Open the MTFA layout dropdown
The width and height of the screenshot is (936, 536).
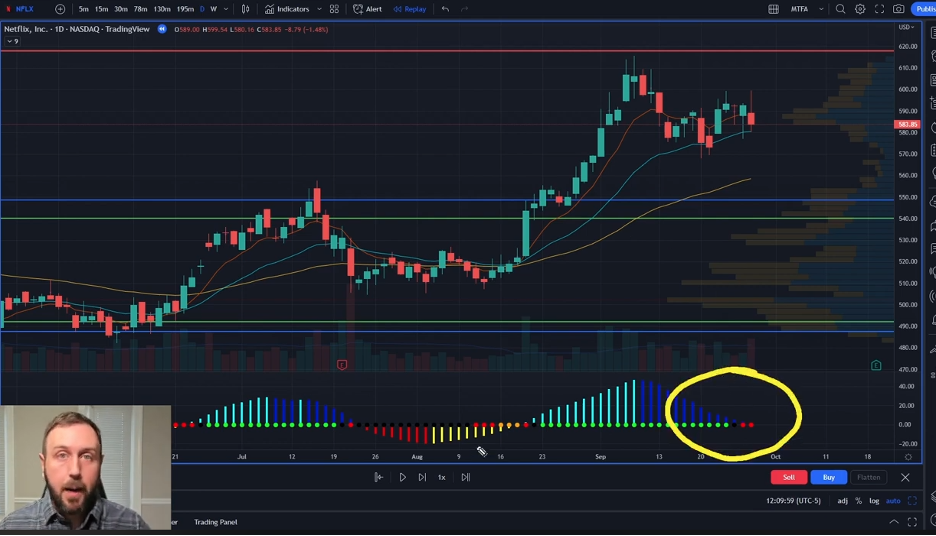click(x=821, y=9)
